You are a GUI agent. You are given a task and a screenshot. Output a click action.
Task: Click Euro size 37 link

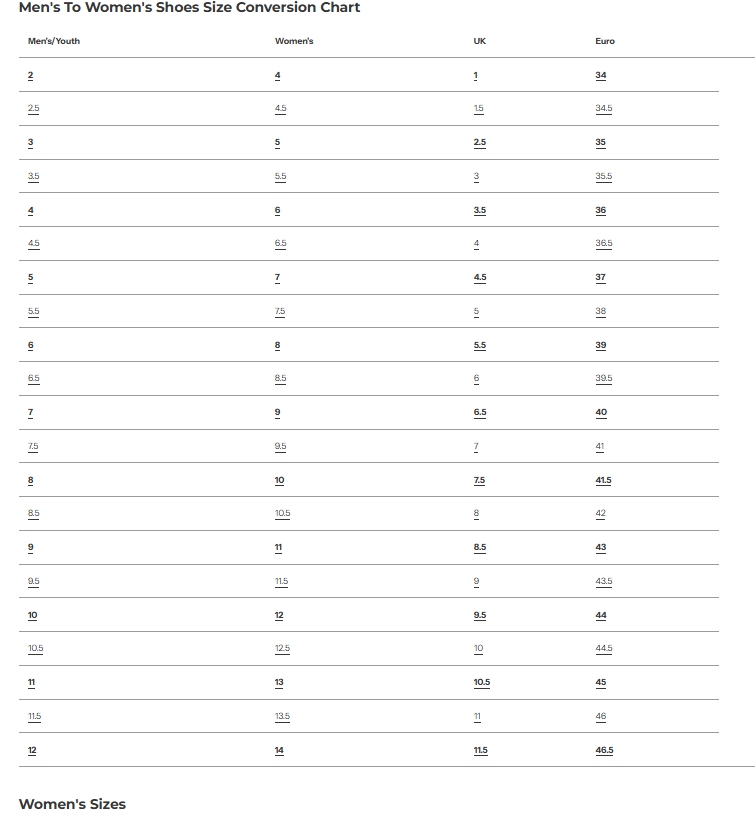pyautogui.click(x=600, y=278)
